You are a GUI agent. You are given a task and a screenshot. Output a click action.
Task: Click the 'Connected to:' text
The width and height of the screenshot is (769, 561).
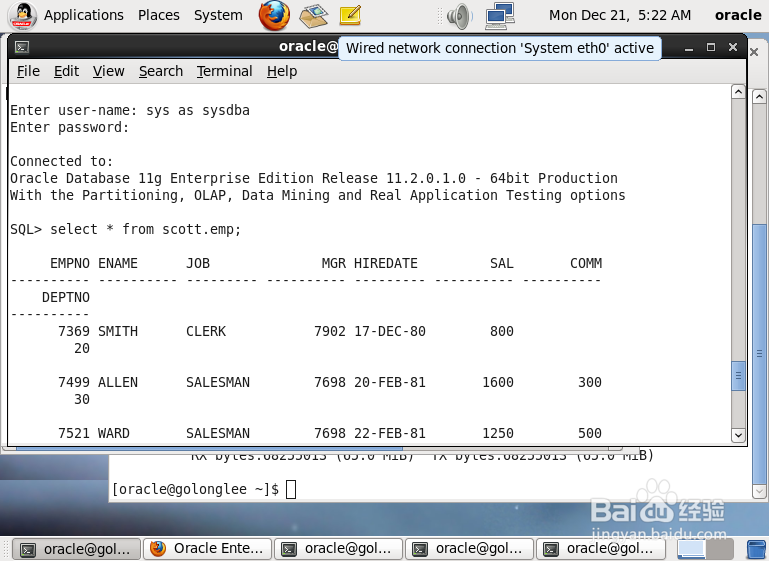point(61,161)
